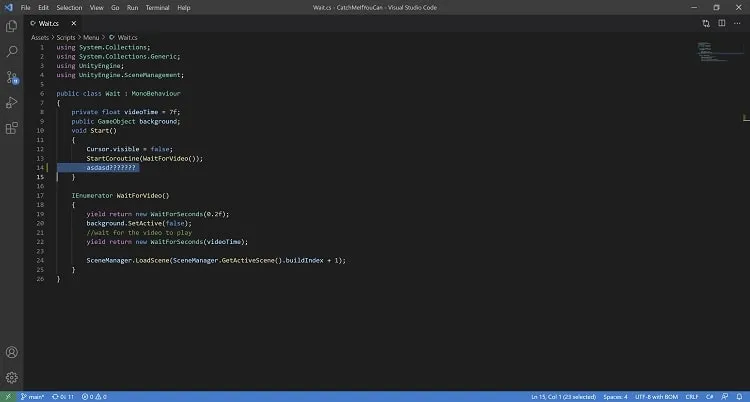Open Source Control view icon
The width and height of the screenshot is (750, 402).
click(x=11, y=77)
